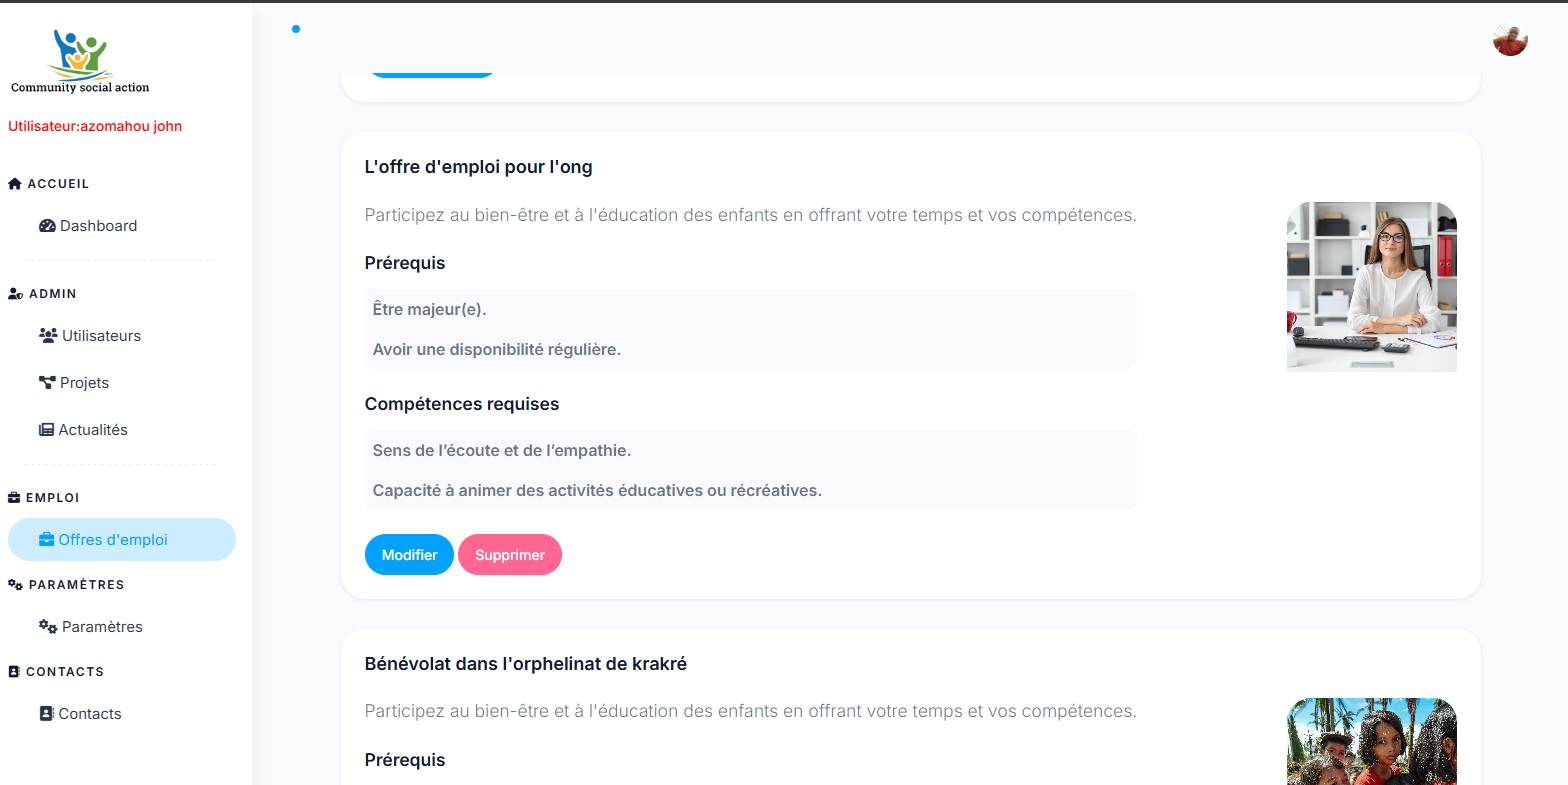
Task: Click the Utilisateurs people icon
Action: pyautogui.click(x=48, y=336)
